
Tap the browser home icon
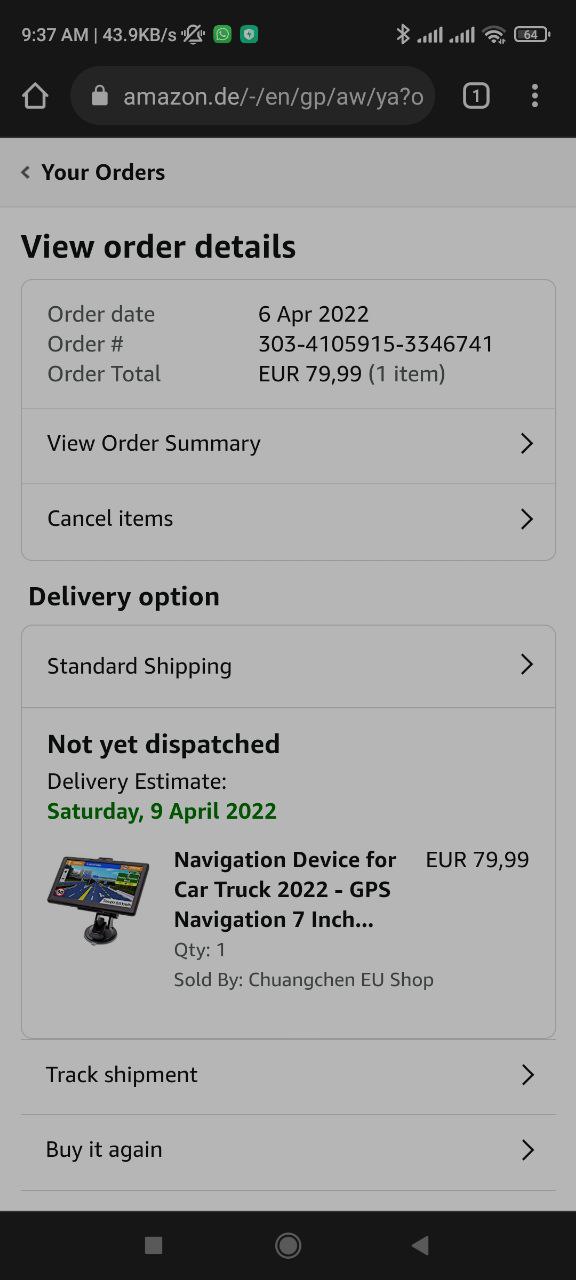[x=35, y=96]
